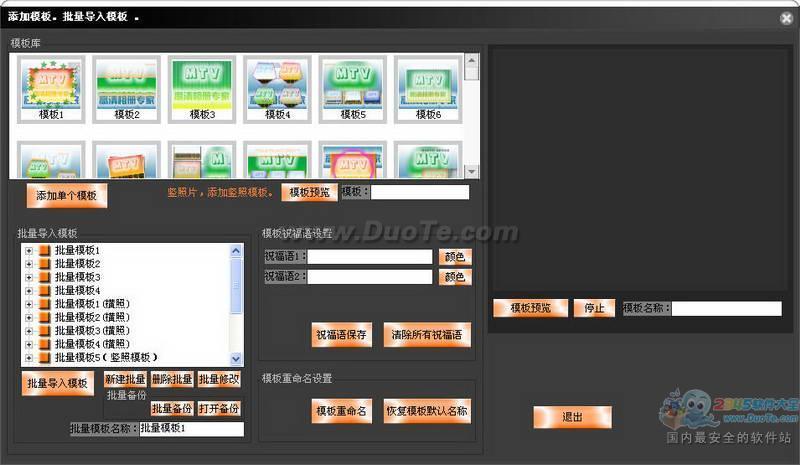Click the 新建批量 button
Image resolution: width=800 pixels, height=465 pixels.
click(x=125, y=379)
